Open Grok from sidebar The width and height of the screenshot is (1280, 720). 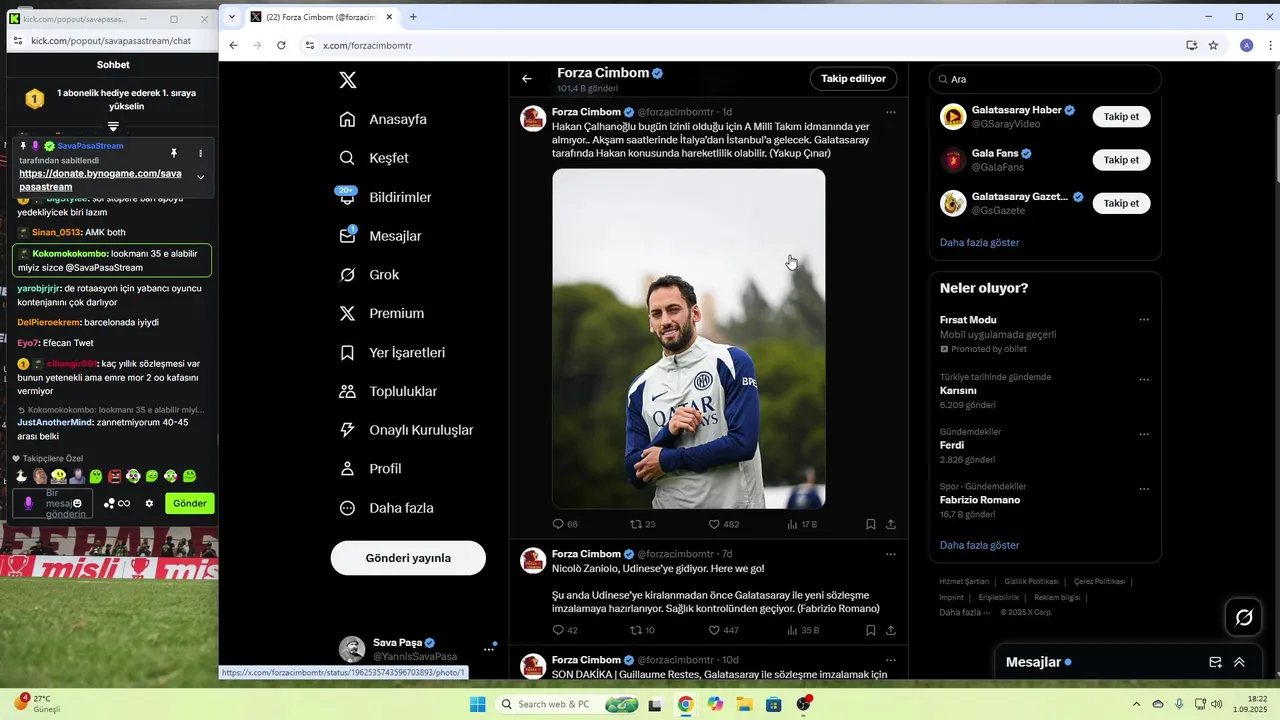click(x=369, y=275)
